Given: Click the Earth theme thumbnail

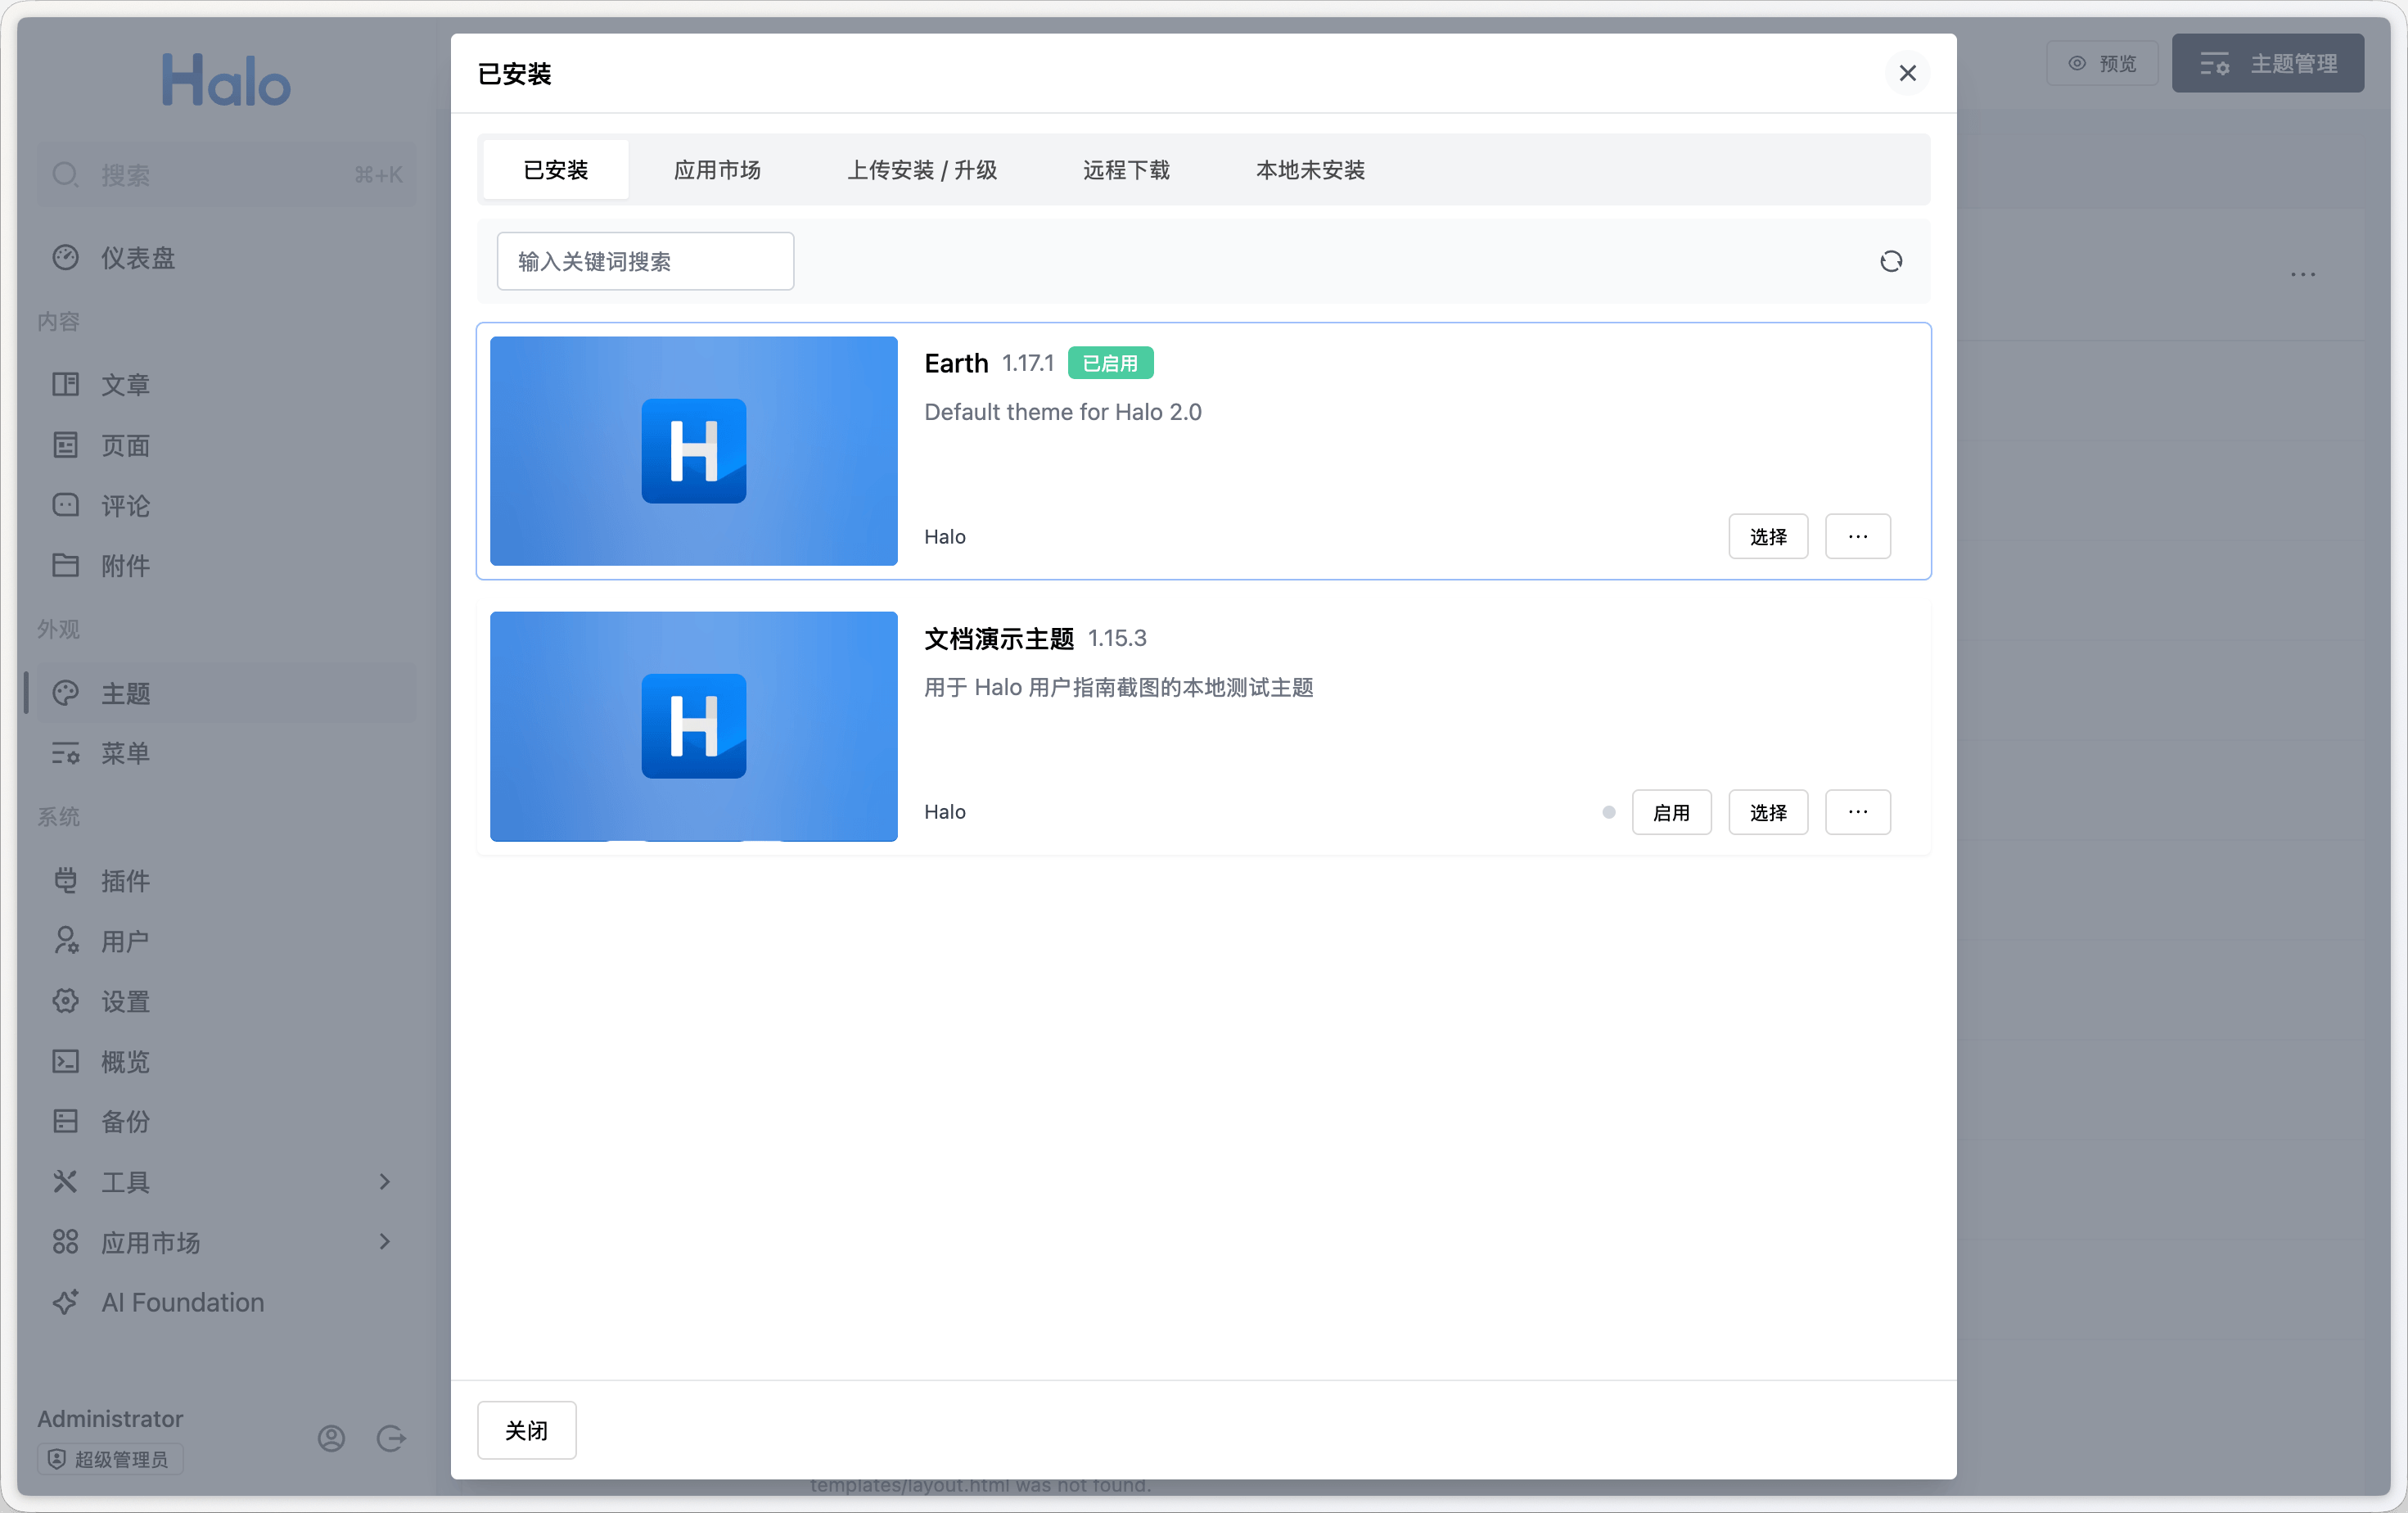Looking at the screenshot, I should [x=693, y=450].
